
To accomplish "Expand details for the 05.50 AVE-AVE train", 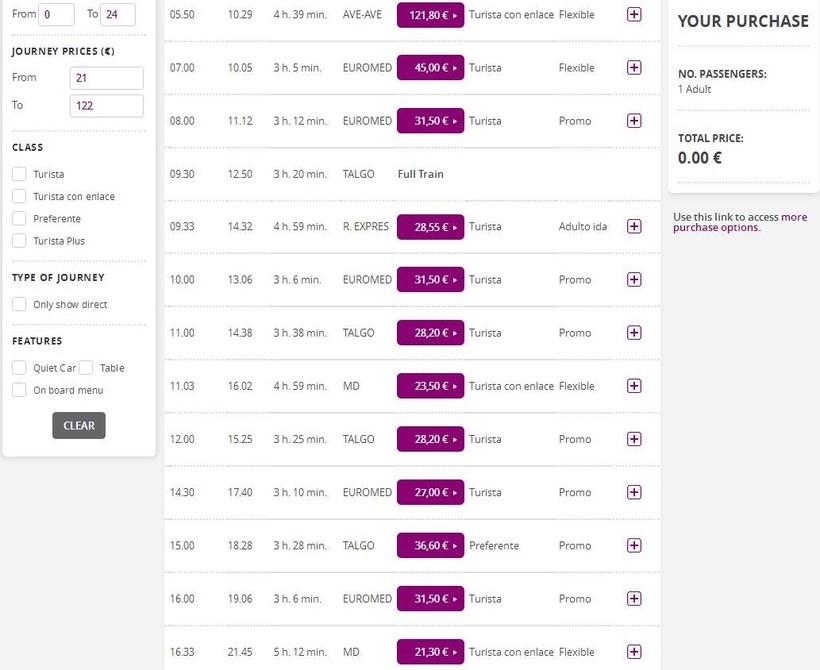I will (x=633, y=15).
